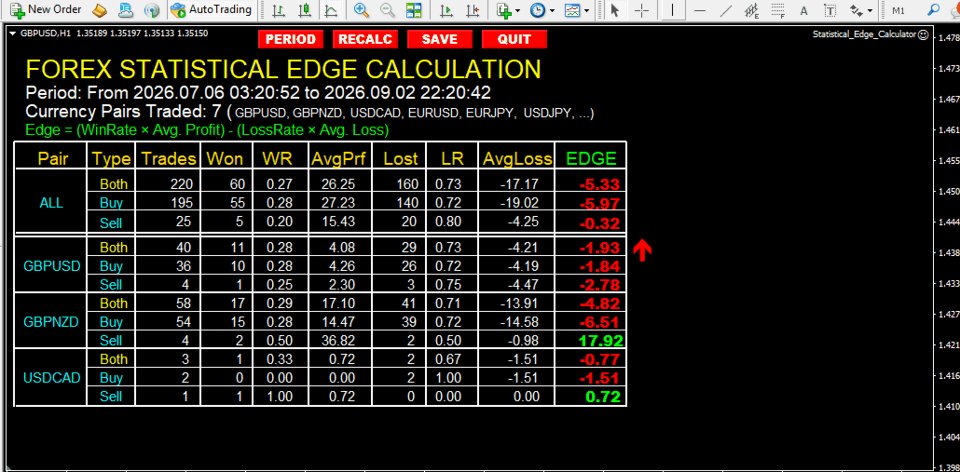Click the PERIOD red button
960x472 pixels.
click(290, 39)
